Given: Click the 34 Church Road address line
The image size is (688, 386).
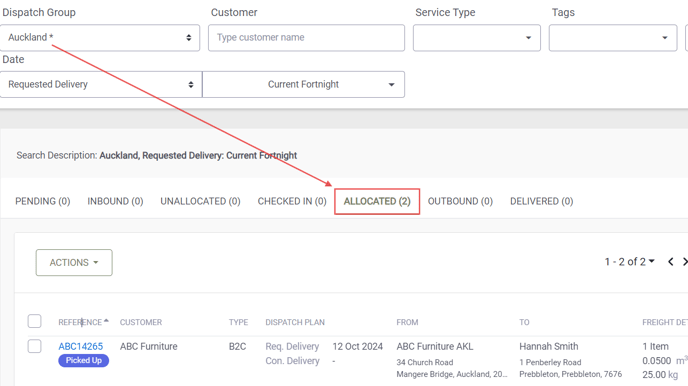Looking at the screenshot, I should point(425,362).
